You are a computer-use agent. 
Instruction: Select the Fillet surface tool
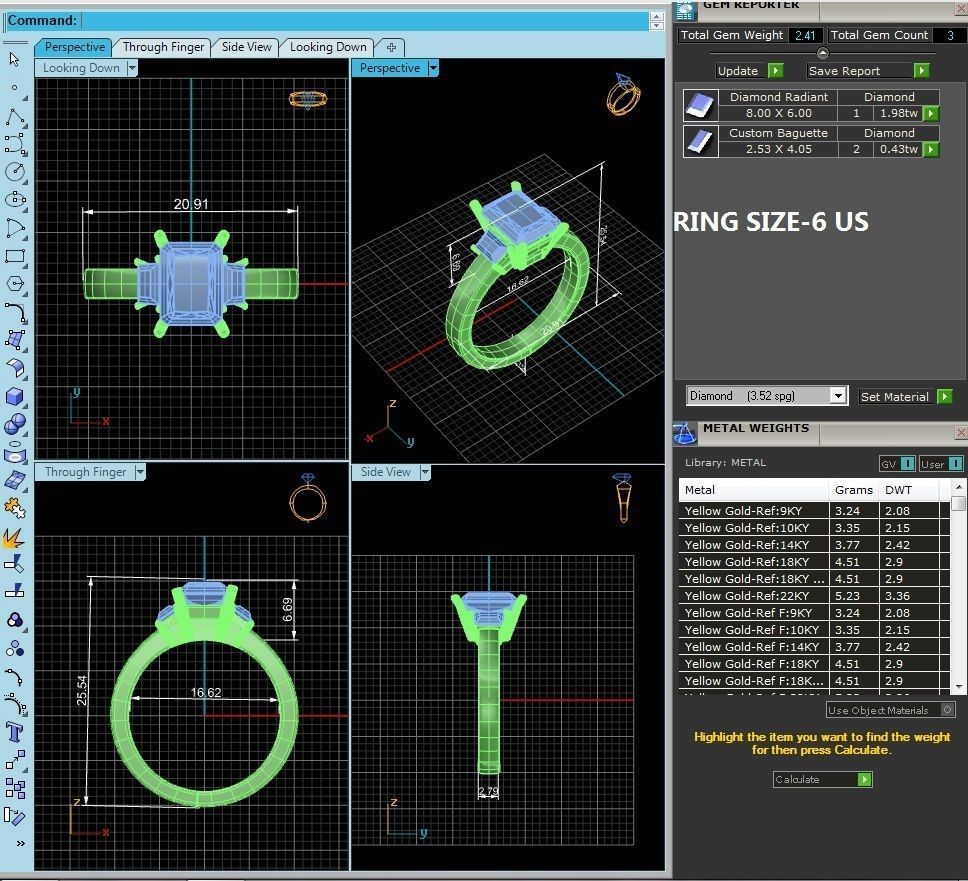click(x=15, y=367)
